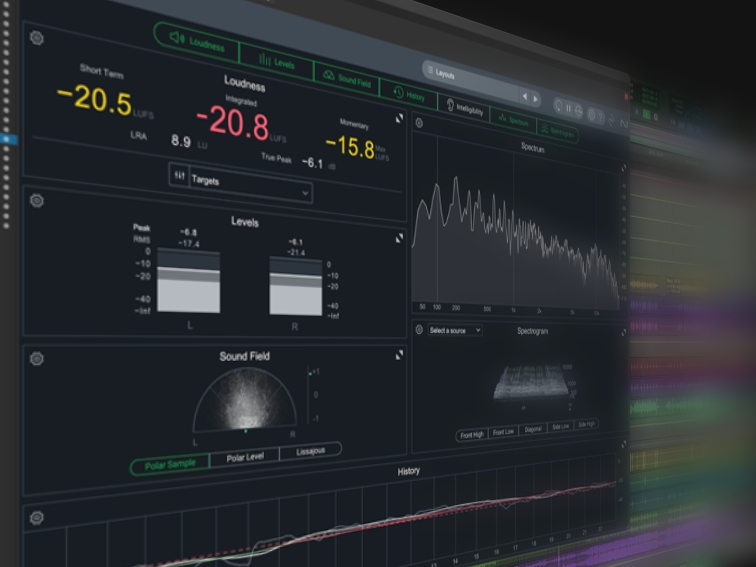Click the N logo icon at top right
Image resolution: width=756 pixels, height=567 pixels.
point(624,124)
